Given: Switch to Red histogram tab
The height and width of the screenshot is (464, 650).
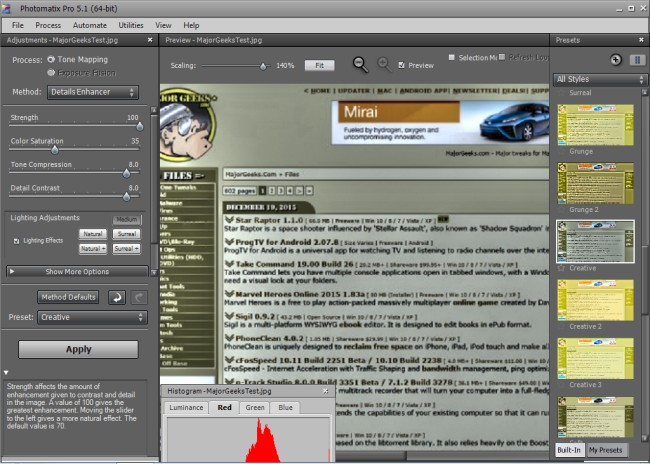Looking at the screenshot, I should tap(224, 408).
